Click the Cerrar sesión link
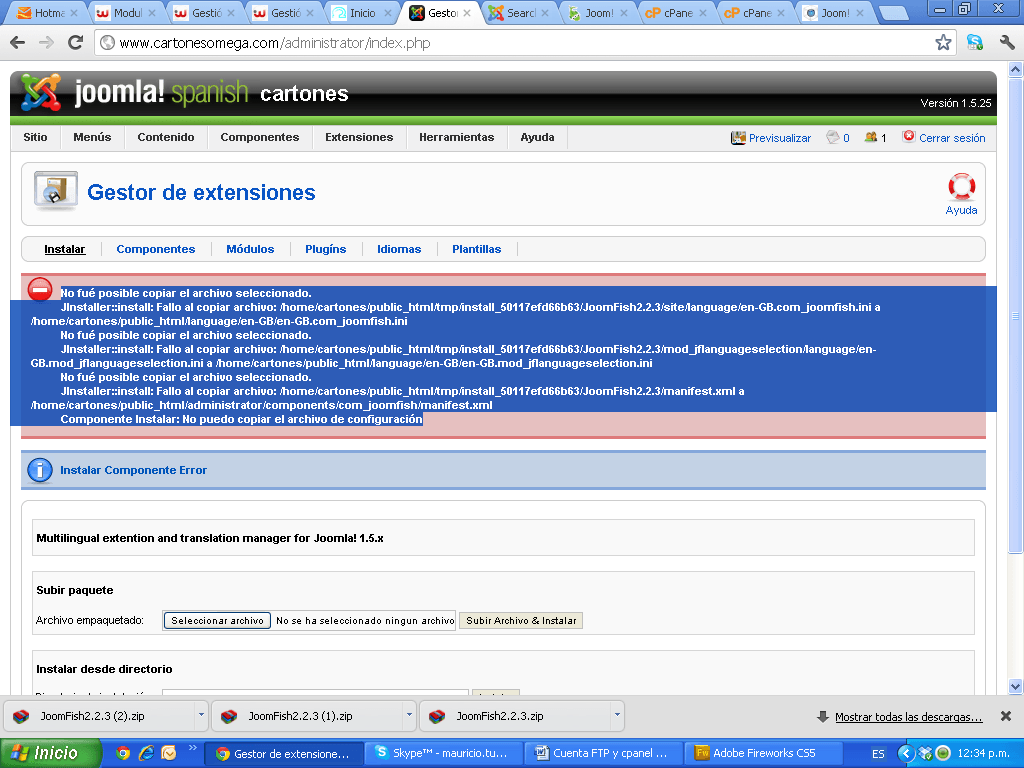 click(x=952, y=138)
